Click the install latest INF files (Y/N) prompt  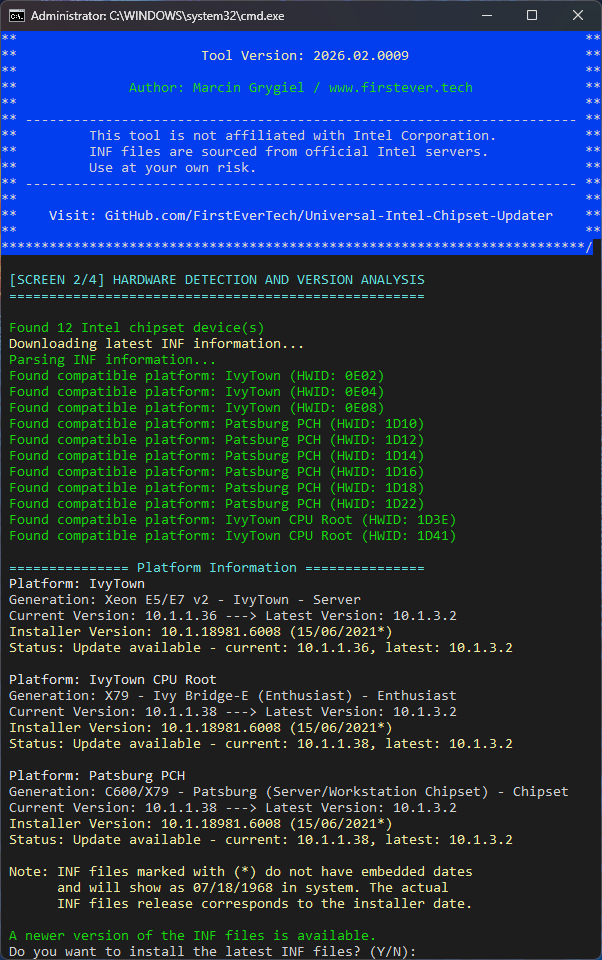(x=212, y=951)
